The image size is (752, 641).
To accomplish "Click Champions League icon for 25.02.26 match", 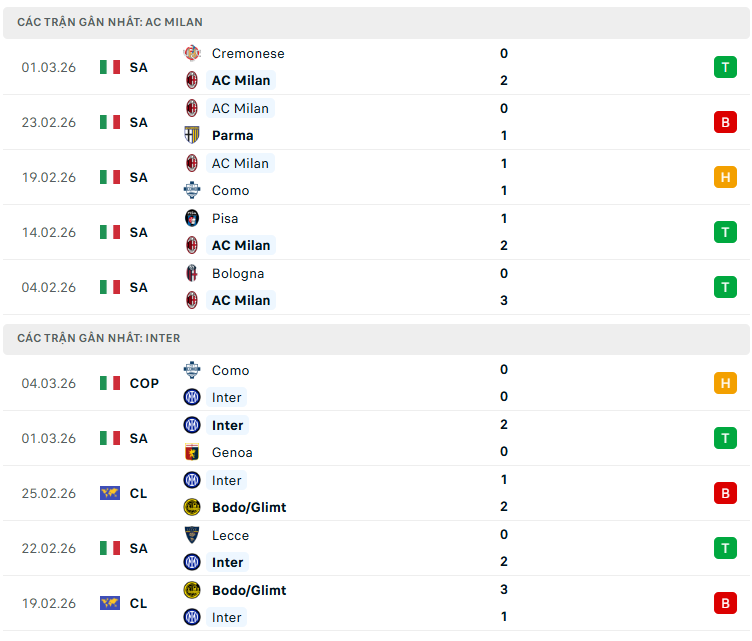I will tap(110, 493).
